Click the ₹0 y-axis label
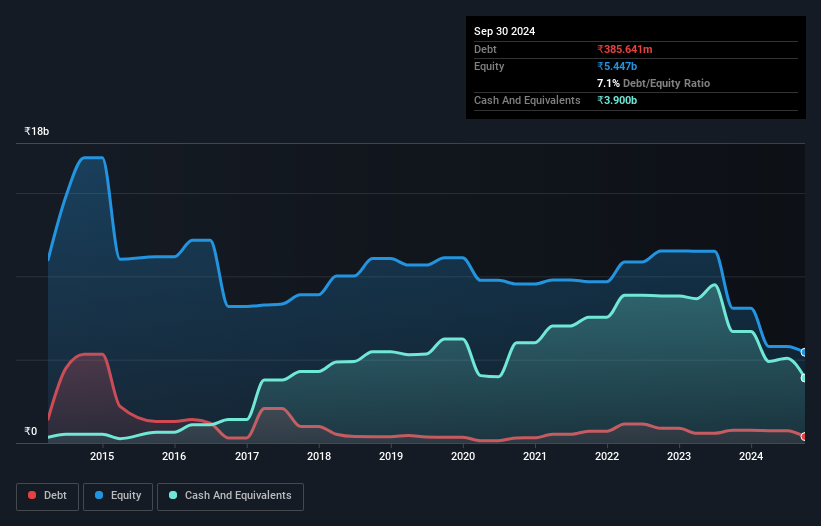The height and width of the screenshot is (526, 821). coord(31,431)
